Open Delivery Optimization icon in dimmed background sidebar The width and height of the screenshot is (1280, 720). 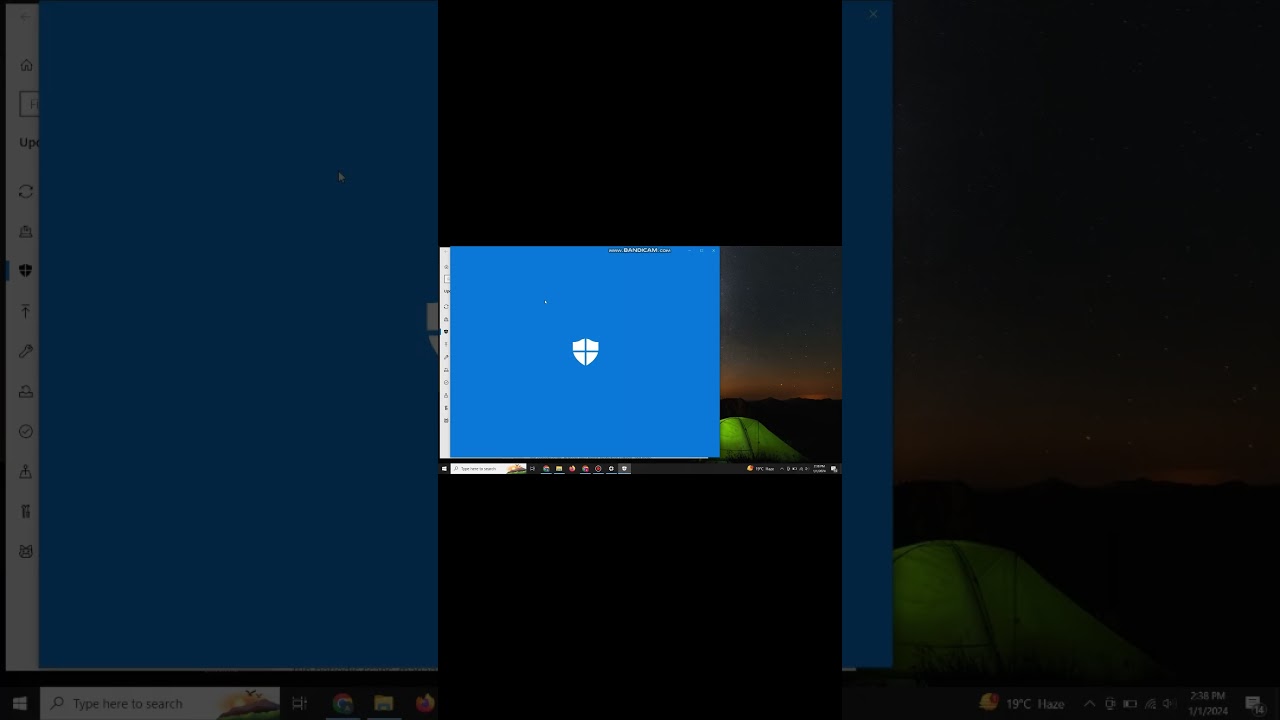pyautogui.click(x=26, y=231)
